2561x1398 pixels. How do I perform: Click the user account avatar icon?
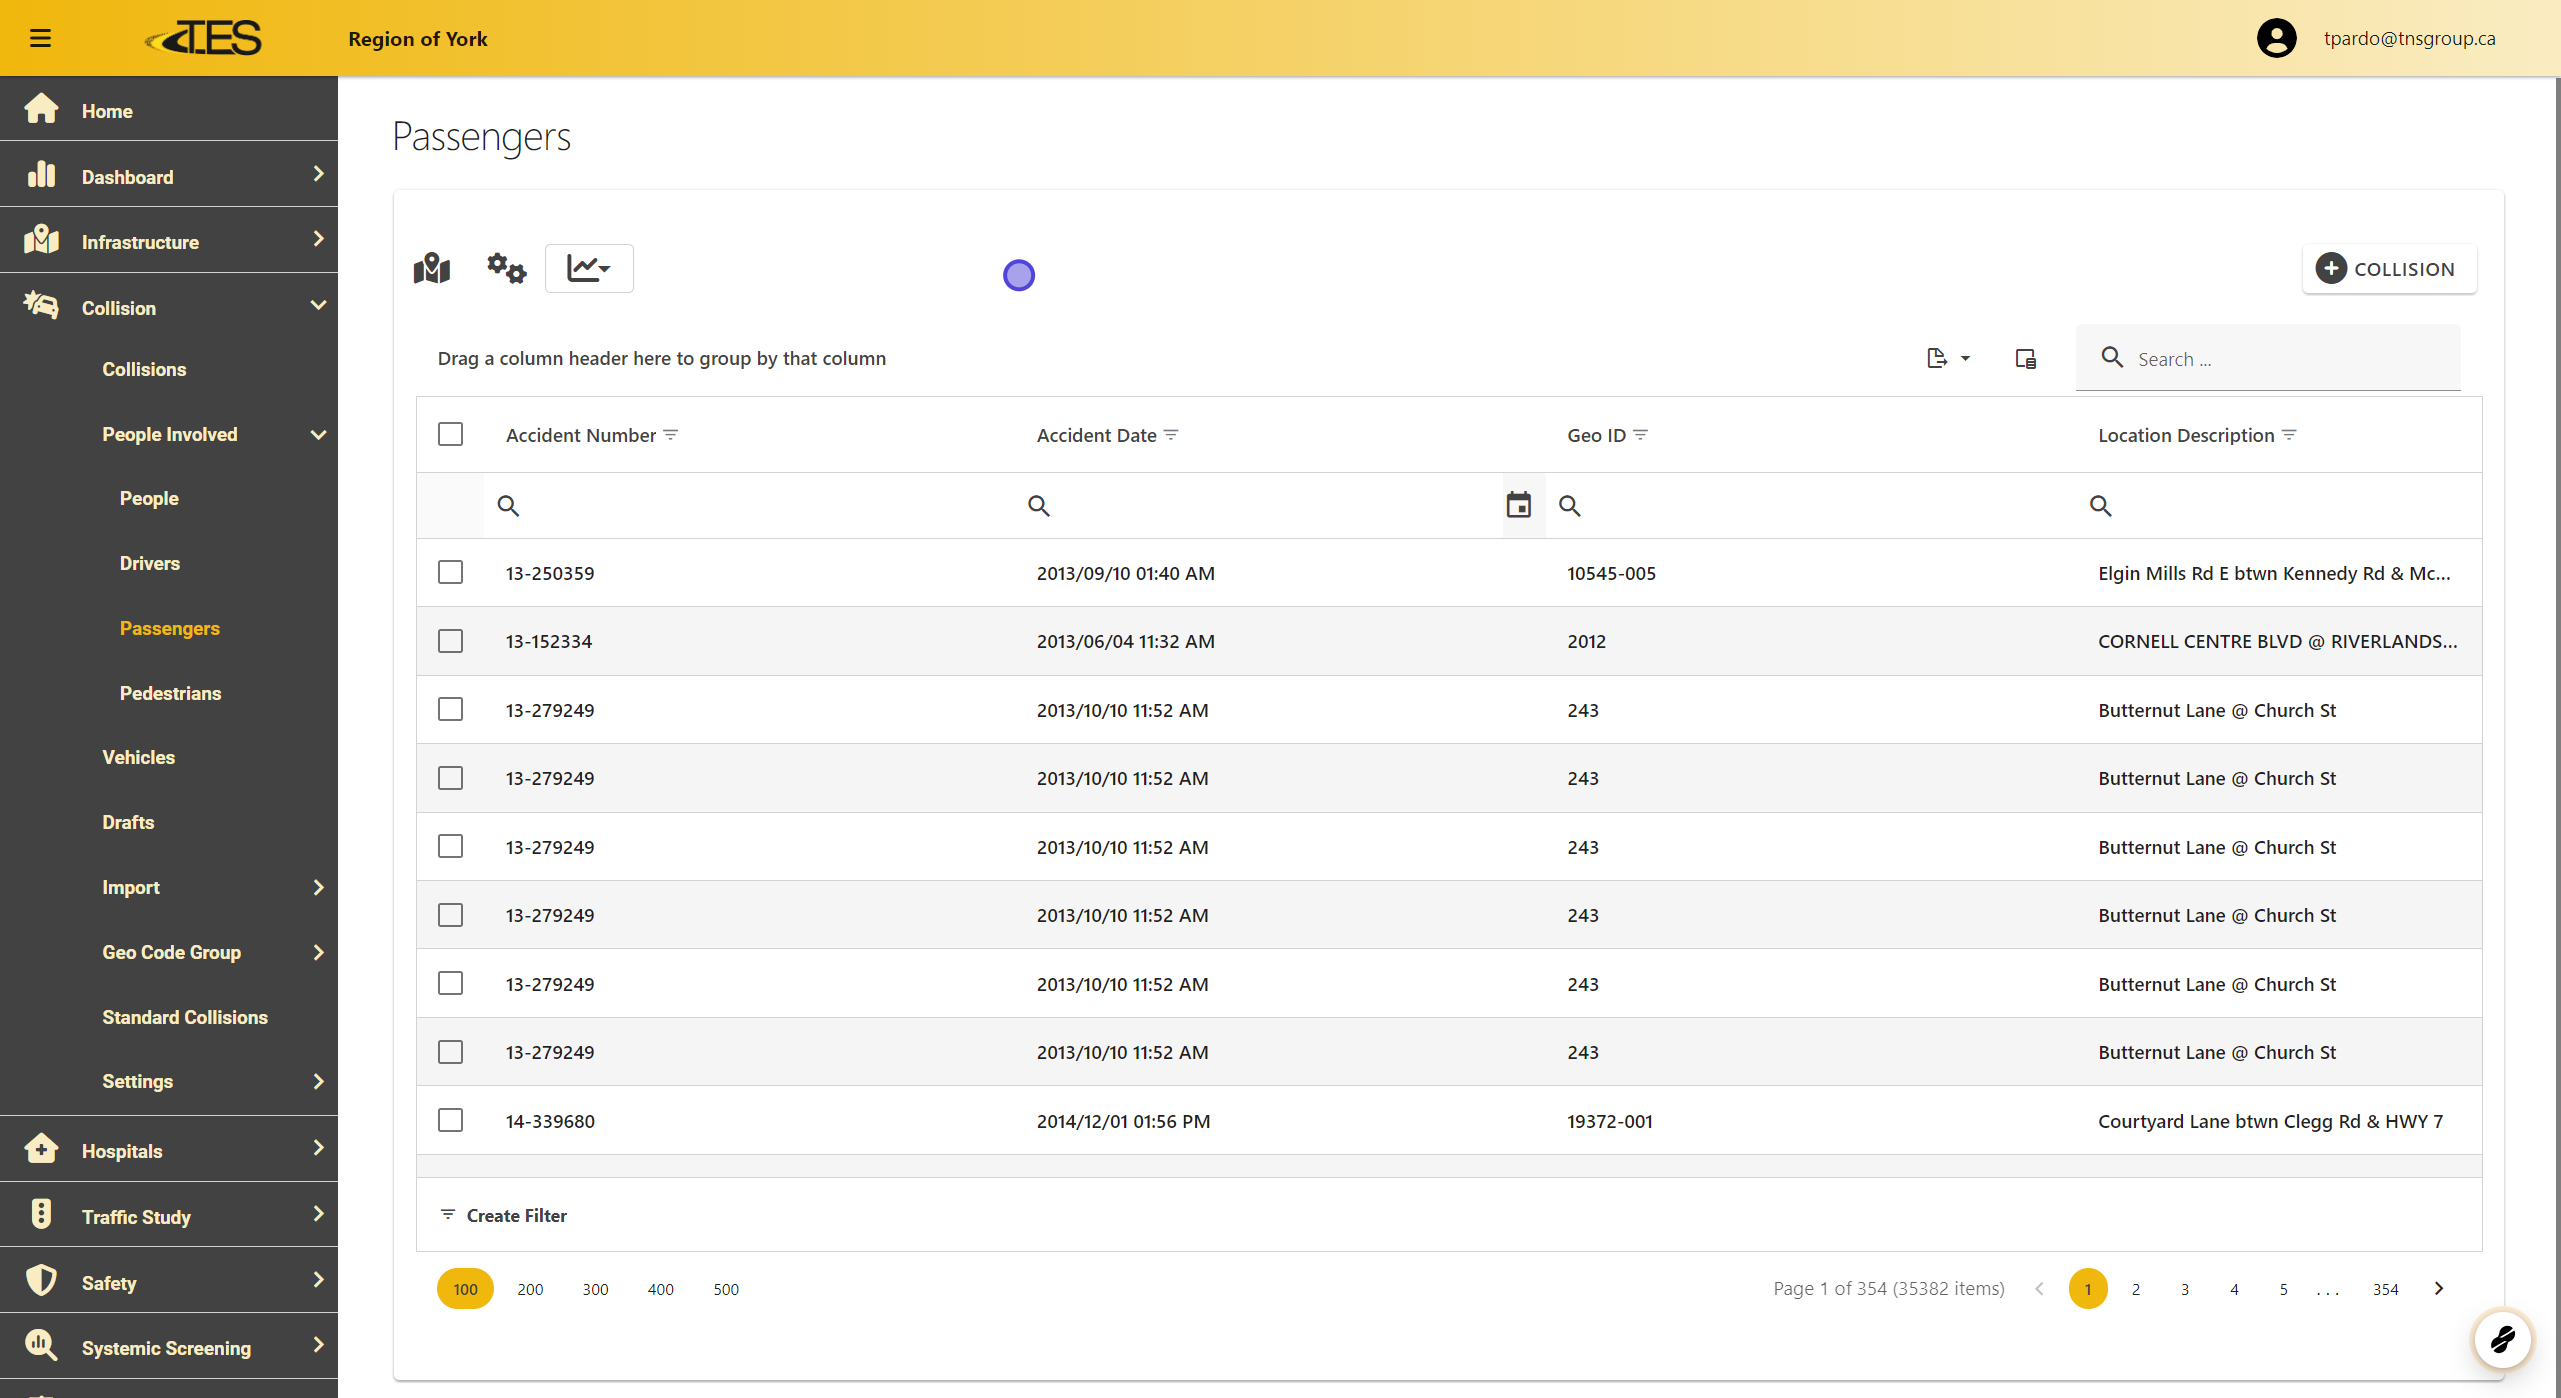tap(2276, 38)
